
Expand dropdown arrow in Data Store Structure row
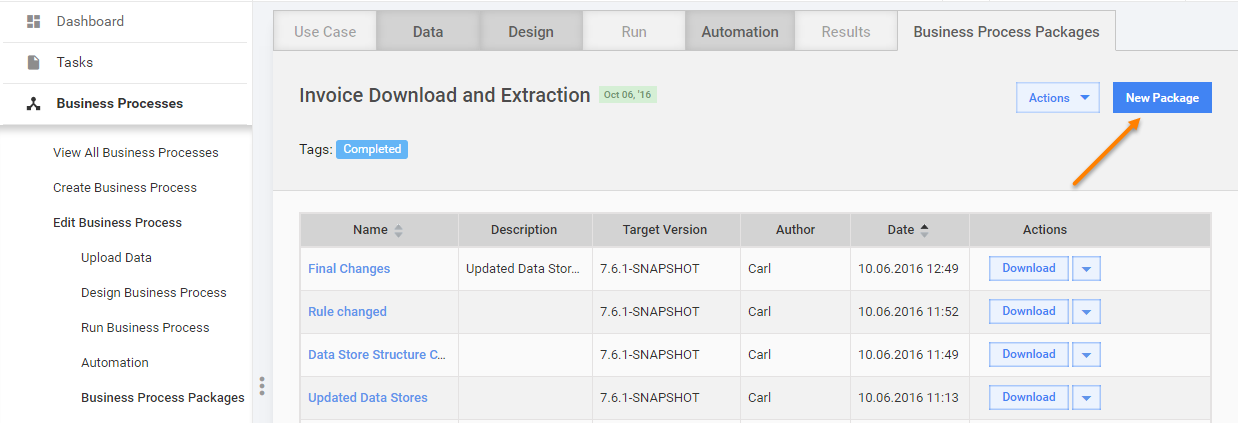pyautogui.click(x=1086, y=355)
